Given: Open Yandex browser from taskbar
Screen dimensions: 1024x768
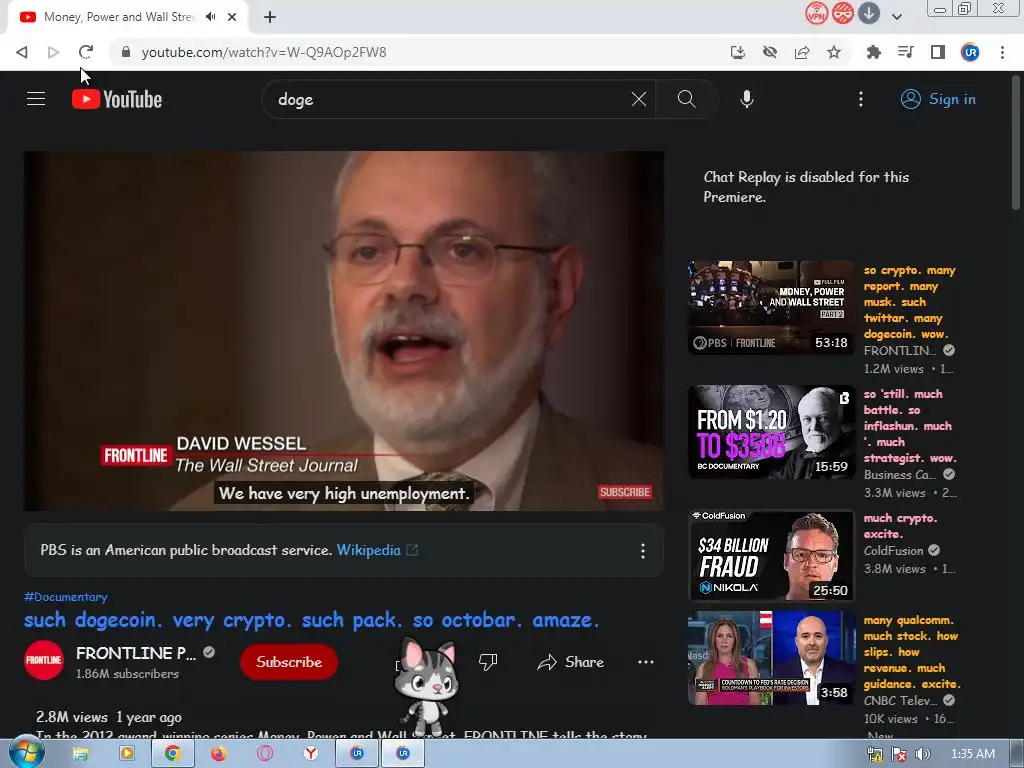Looking at the screenshot, I should [x=311, y=754].
